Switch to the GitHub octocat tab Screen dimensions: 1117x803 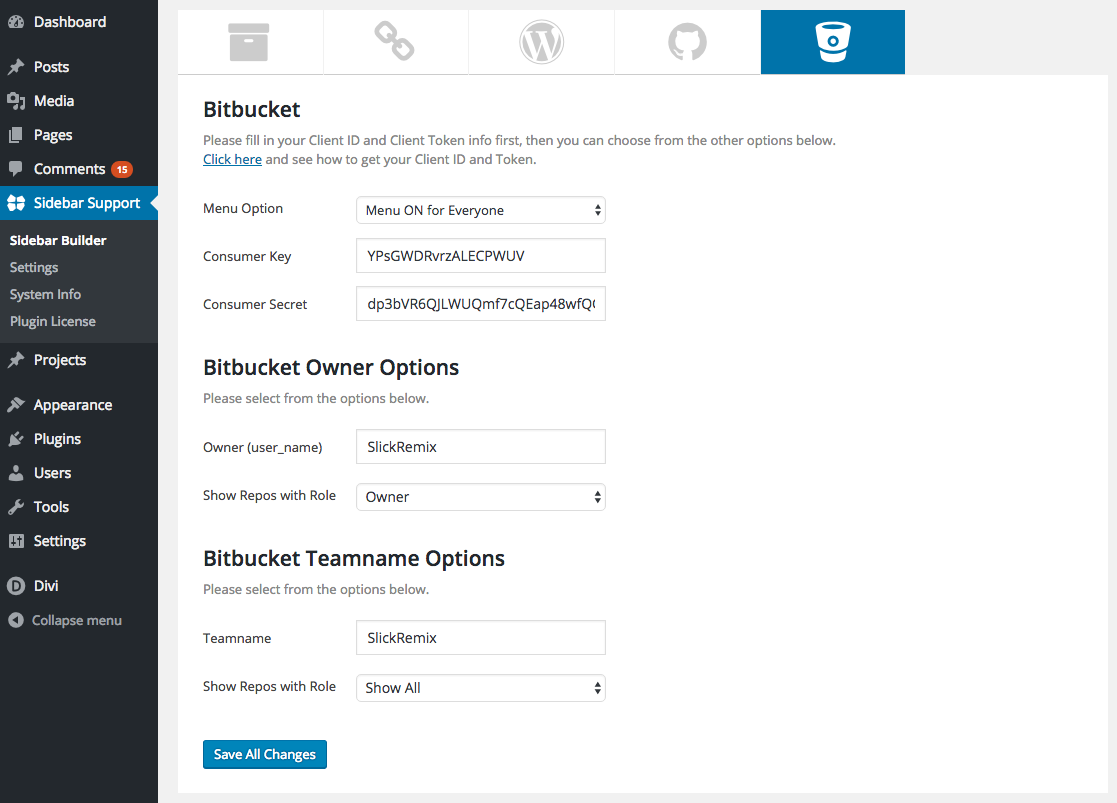[687, 42]
